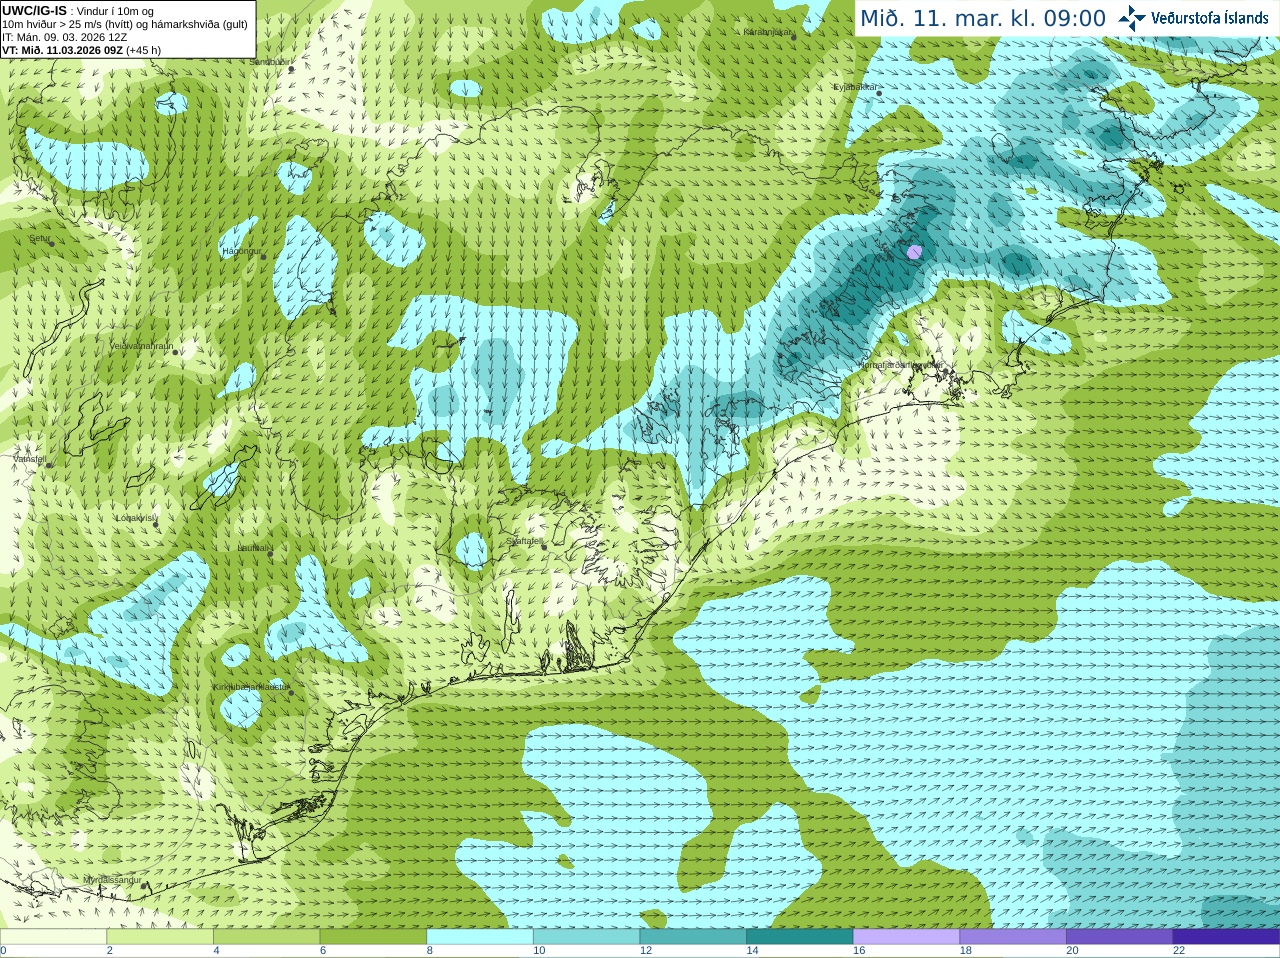1280x958 pixels.
Task: Pick the 6–8 m/s legend swatch
Action: click(x=373, y=937)
